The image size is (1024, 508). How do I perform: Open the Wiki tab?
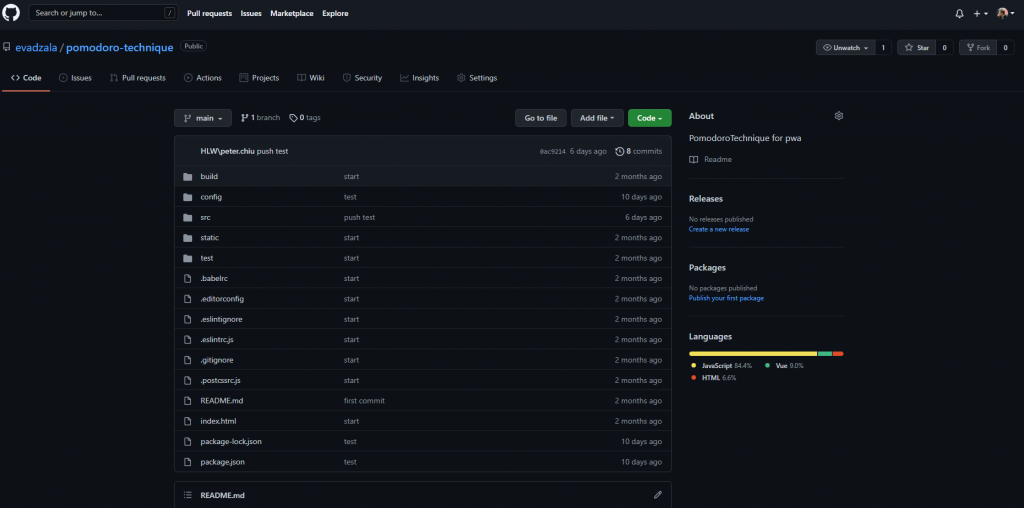click(x=311, y=78)
